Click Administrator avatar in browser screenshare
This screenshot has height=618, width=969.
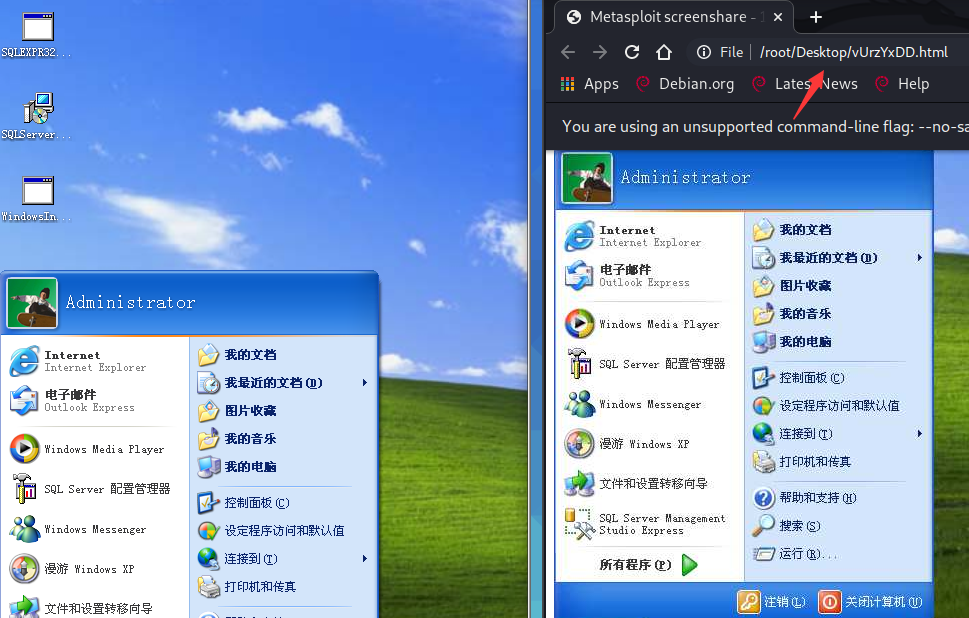click(x=586, y=178)
